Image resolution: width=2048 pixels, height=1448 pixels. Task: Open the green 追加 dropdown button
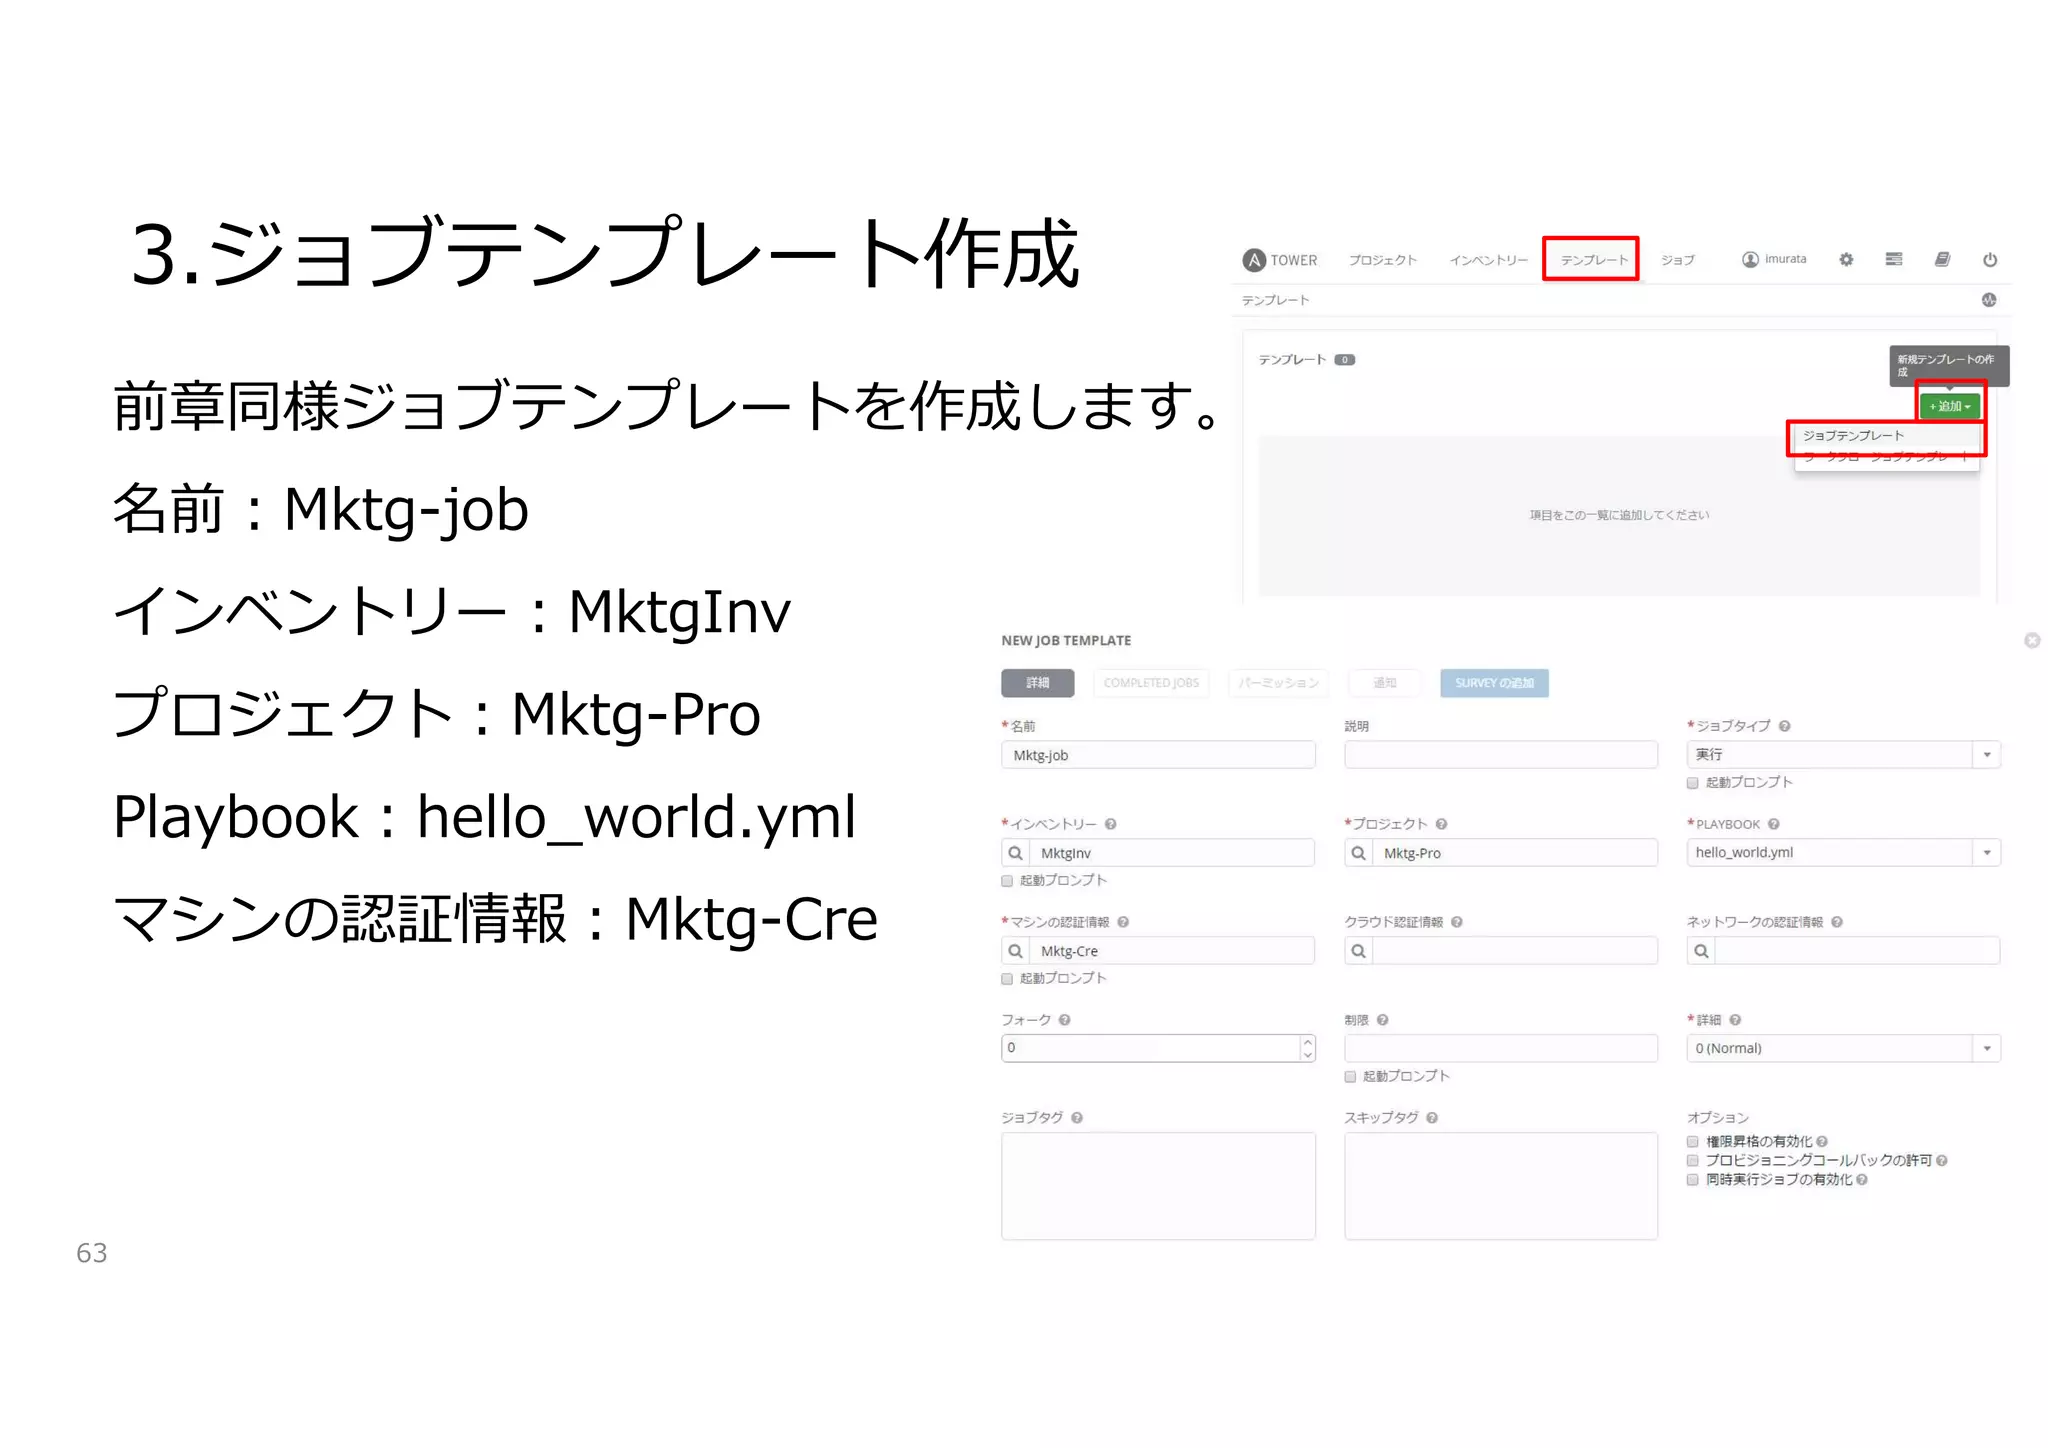click(1950, 406)
